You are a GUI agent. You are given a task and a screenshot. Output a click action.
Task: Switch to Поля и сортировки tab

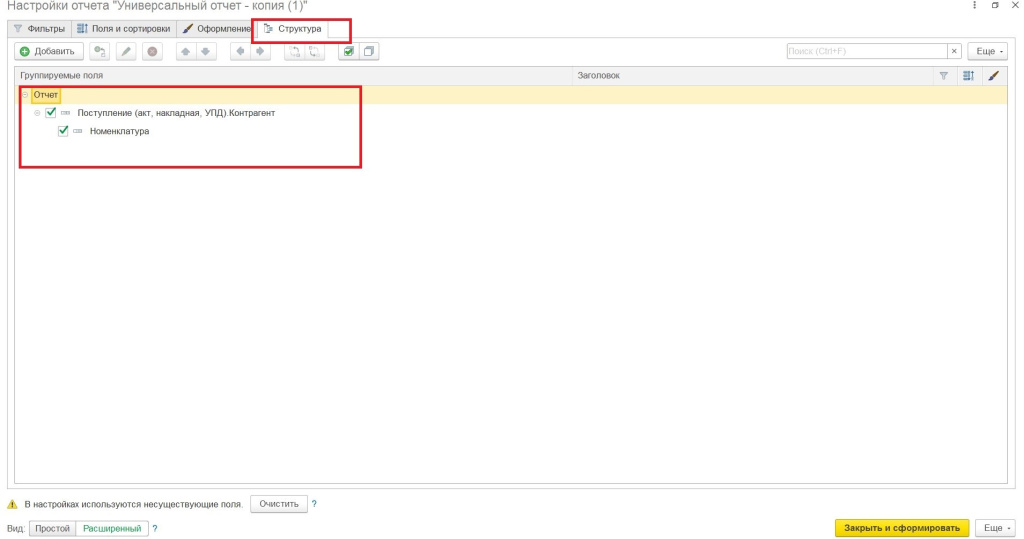(125, 29)
